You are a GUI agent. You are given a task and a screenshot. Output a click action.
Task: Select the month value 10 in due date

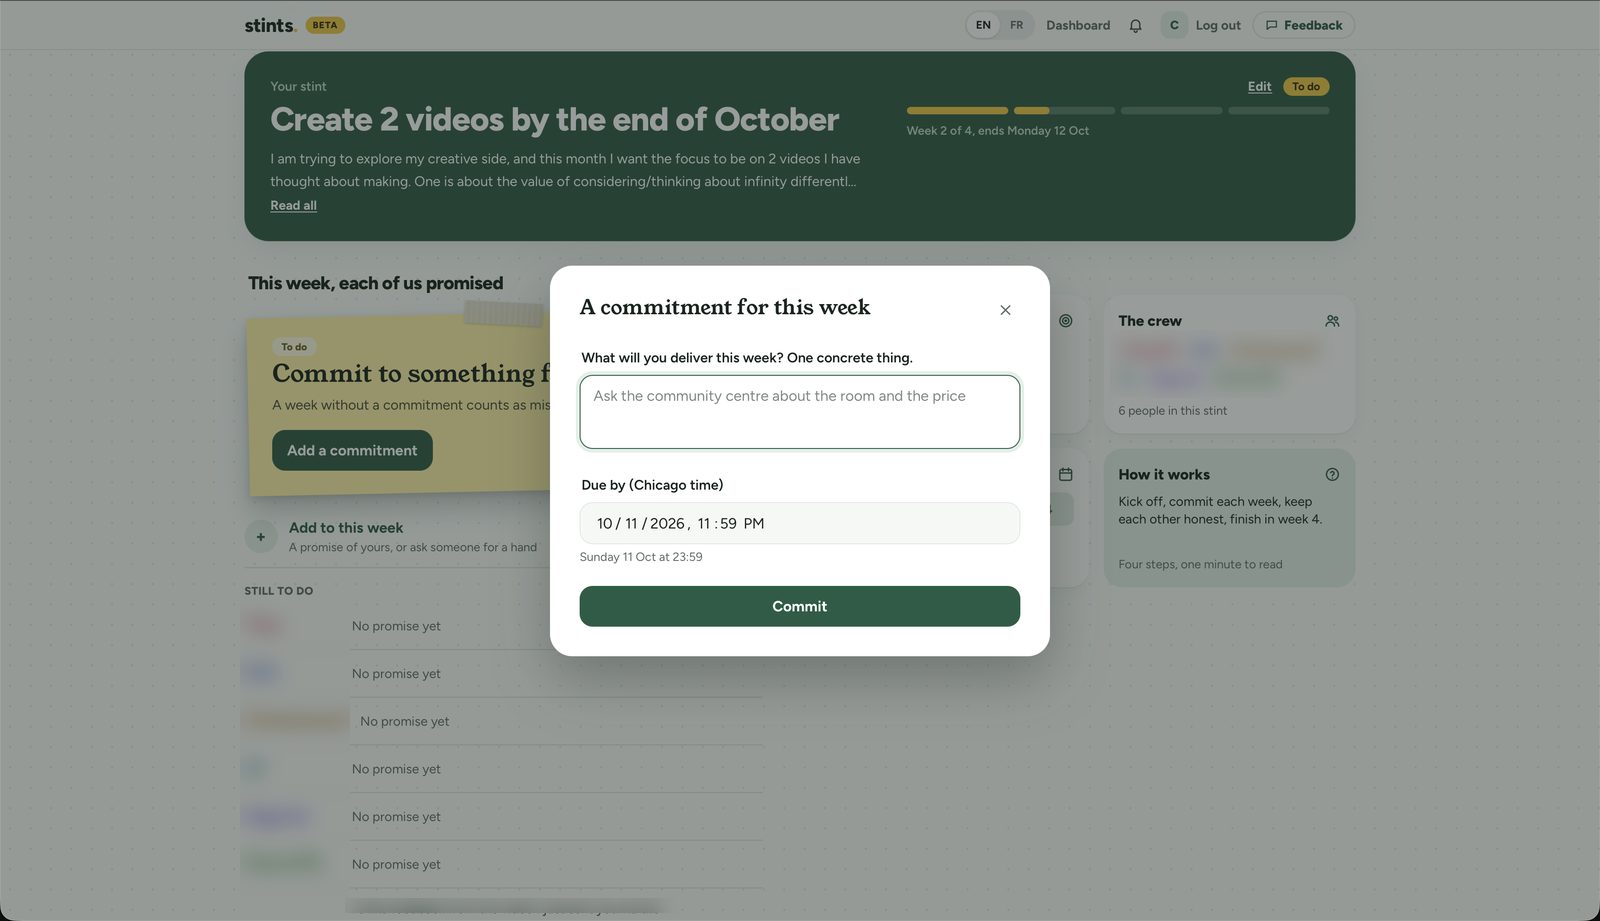click(605, 523)
